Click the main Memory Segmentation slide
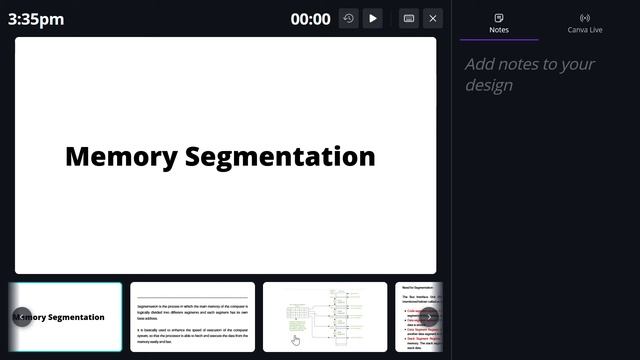The height and width of the screenshot is (360, 640). click(226, 156)
